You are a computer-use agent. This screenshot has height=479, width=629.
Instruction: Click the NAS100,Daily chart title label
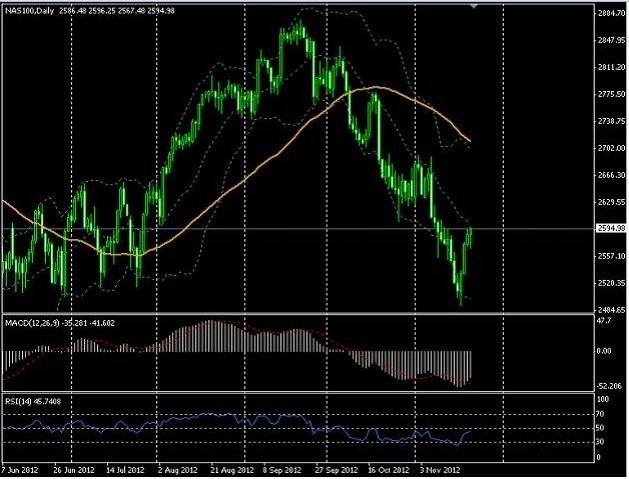[x=29, y=11]
